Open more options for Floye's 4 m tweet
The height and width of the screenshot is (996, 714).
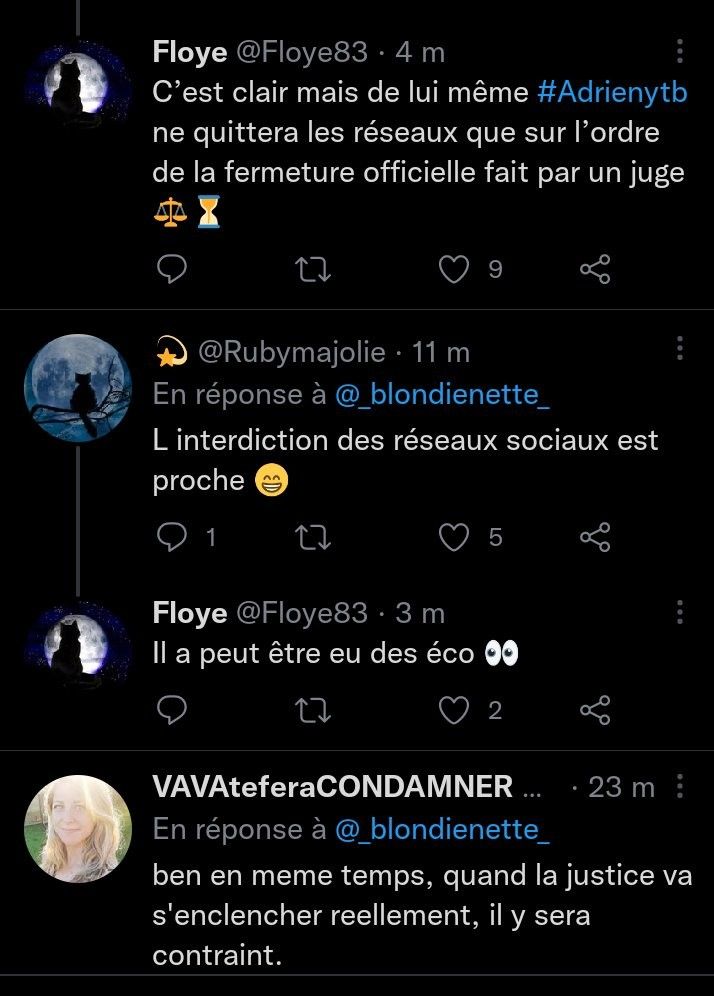pos(680,51)
